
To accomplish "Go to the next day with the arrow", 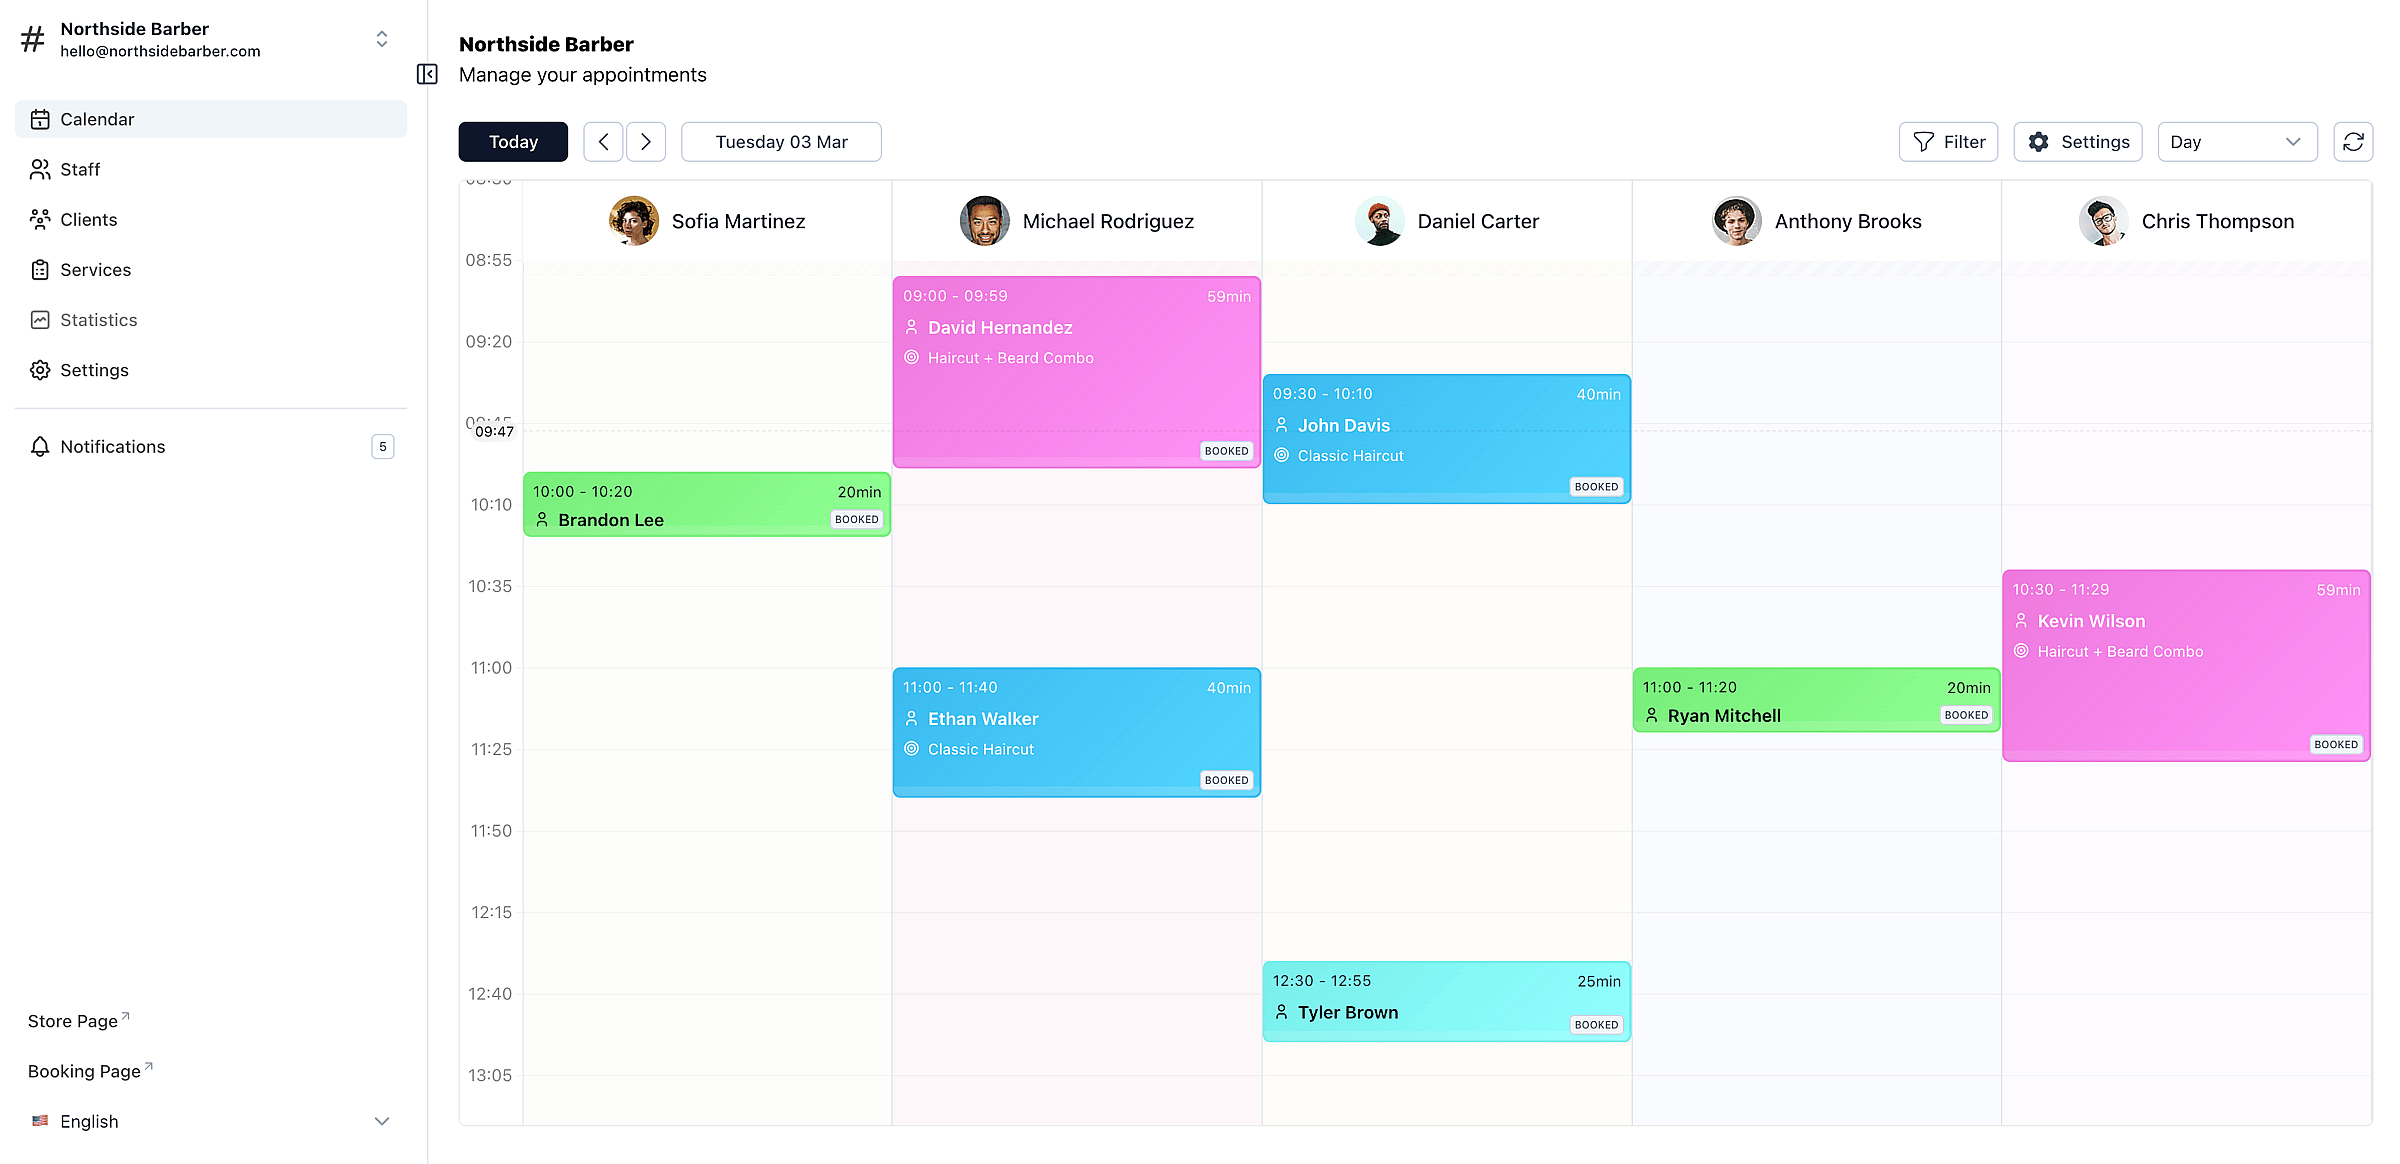I will click(x=645, y=141).
